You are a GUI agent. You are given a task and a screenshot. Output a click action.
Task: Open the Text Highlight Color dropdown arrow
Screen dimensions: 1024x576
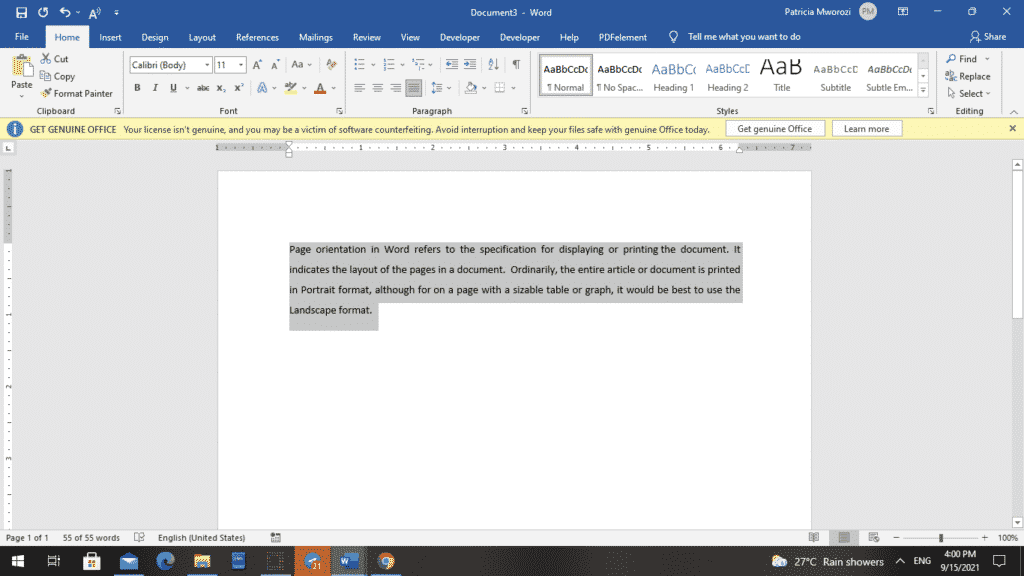click(304, 87)
